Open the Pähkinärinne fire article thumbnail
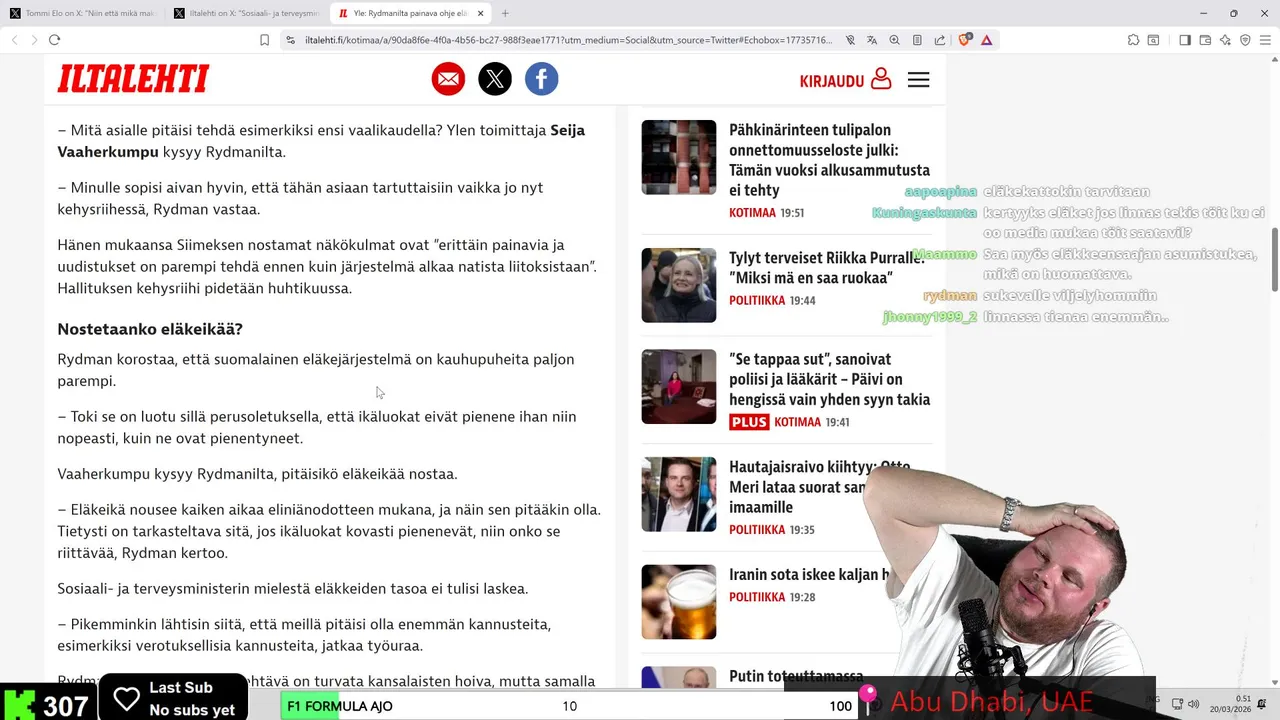Screen dimensions: 1280x720 tap(679, 157)
